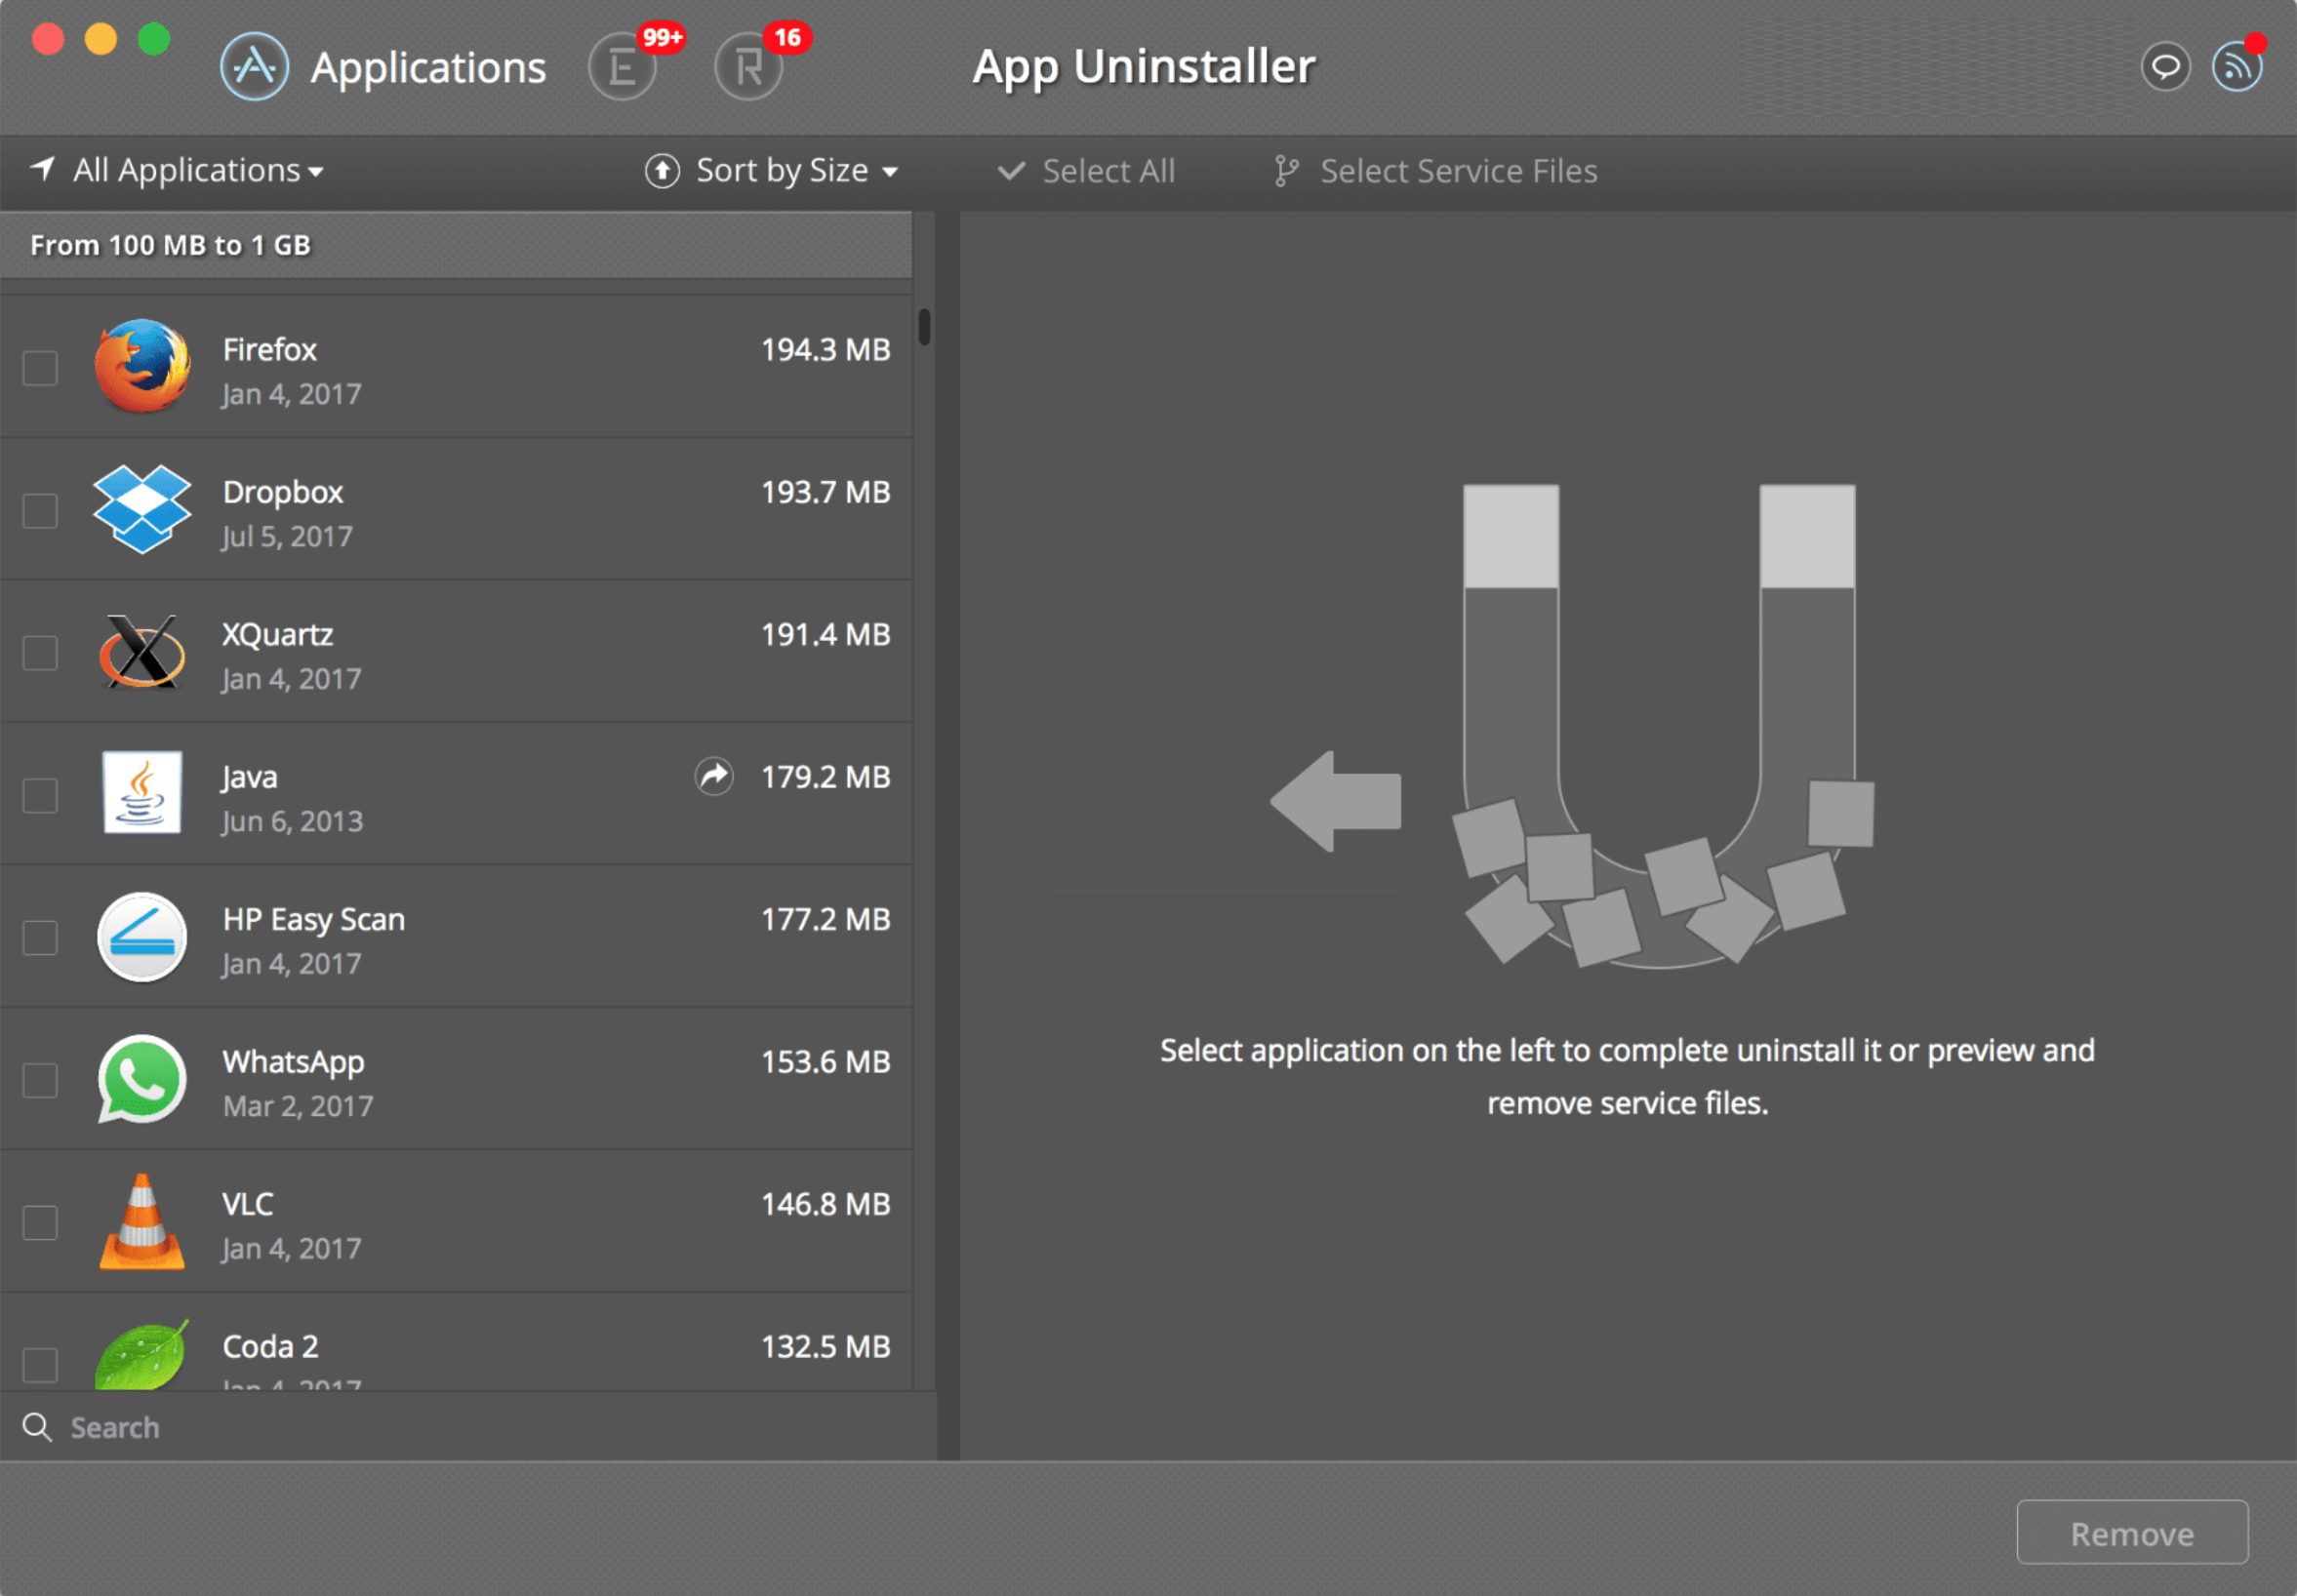Open the feedback speech bubble icon
2297x1596 pixels.
2165,67
